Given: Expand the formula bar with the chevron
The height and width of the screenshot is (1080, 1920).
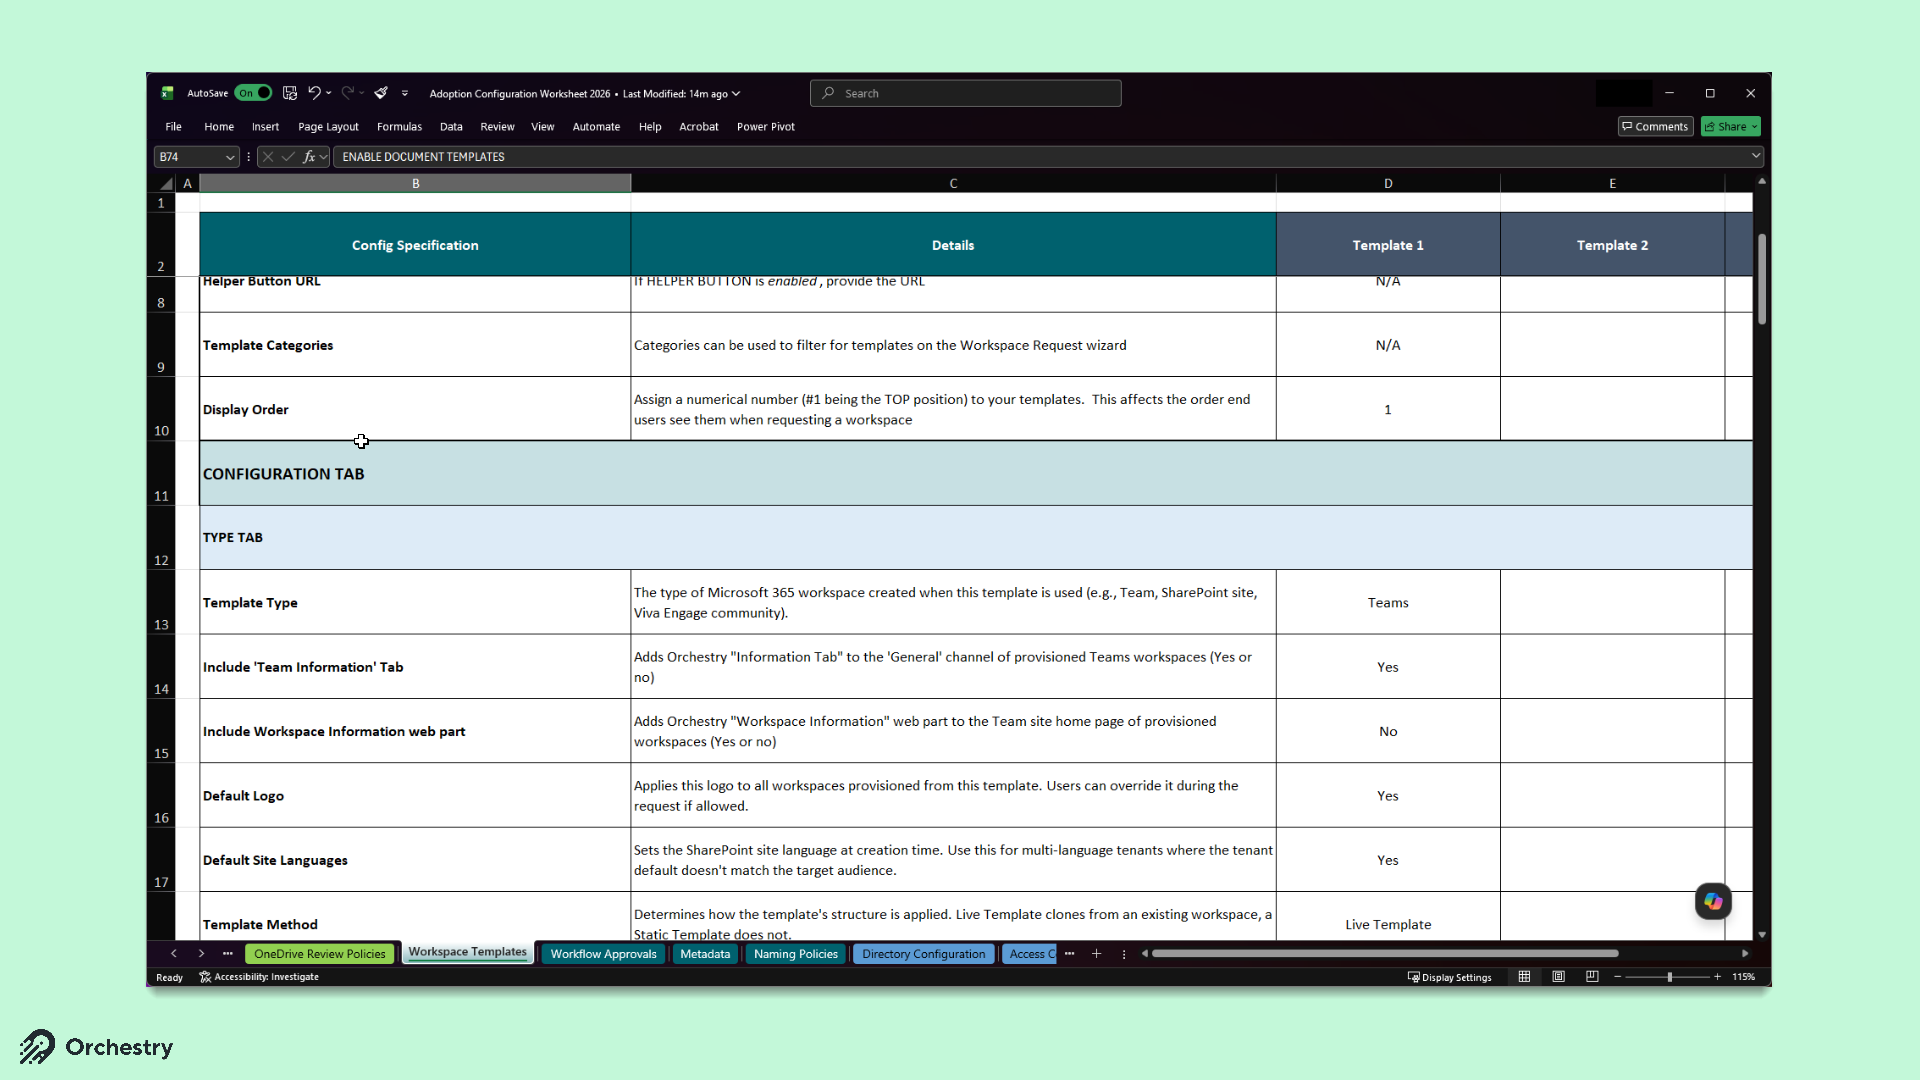Looking at the screenshot, I should pyautogui.click(x=1755, y=156).
